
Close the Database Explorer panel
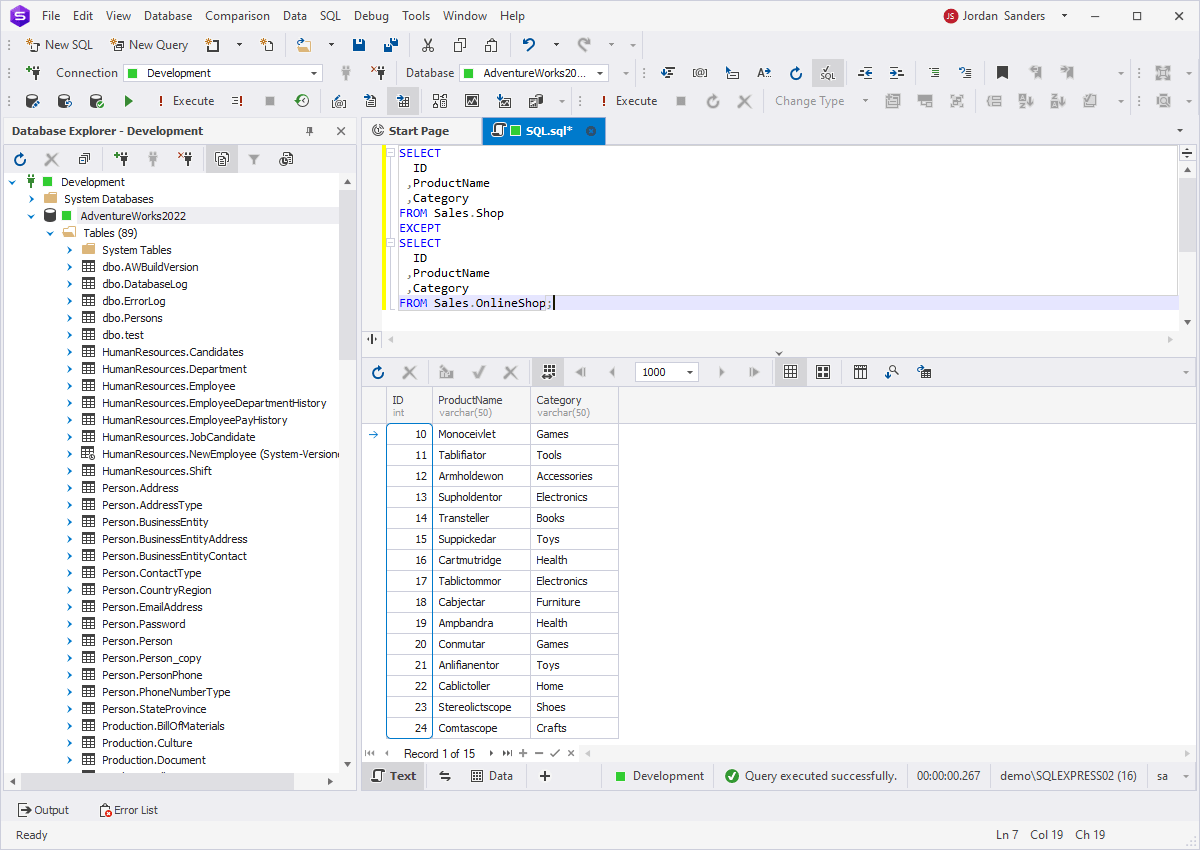(341, 131)
